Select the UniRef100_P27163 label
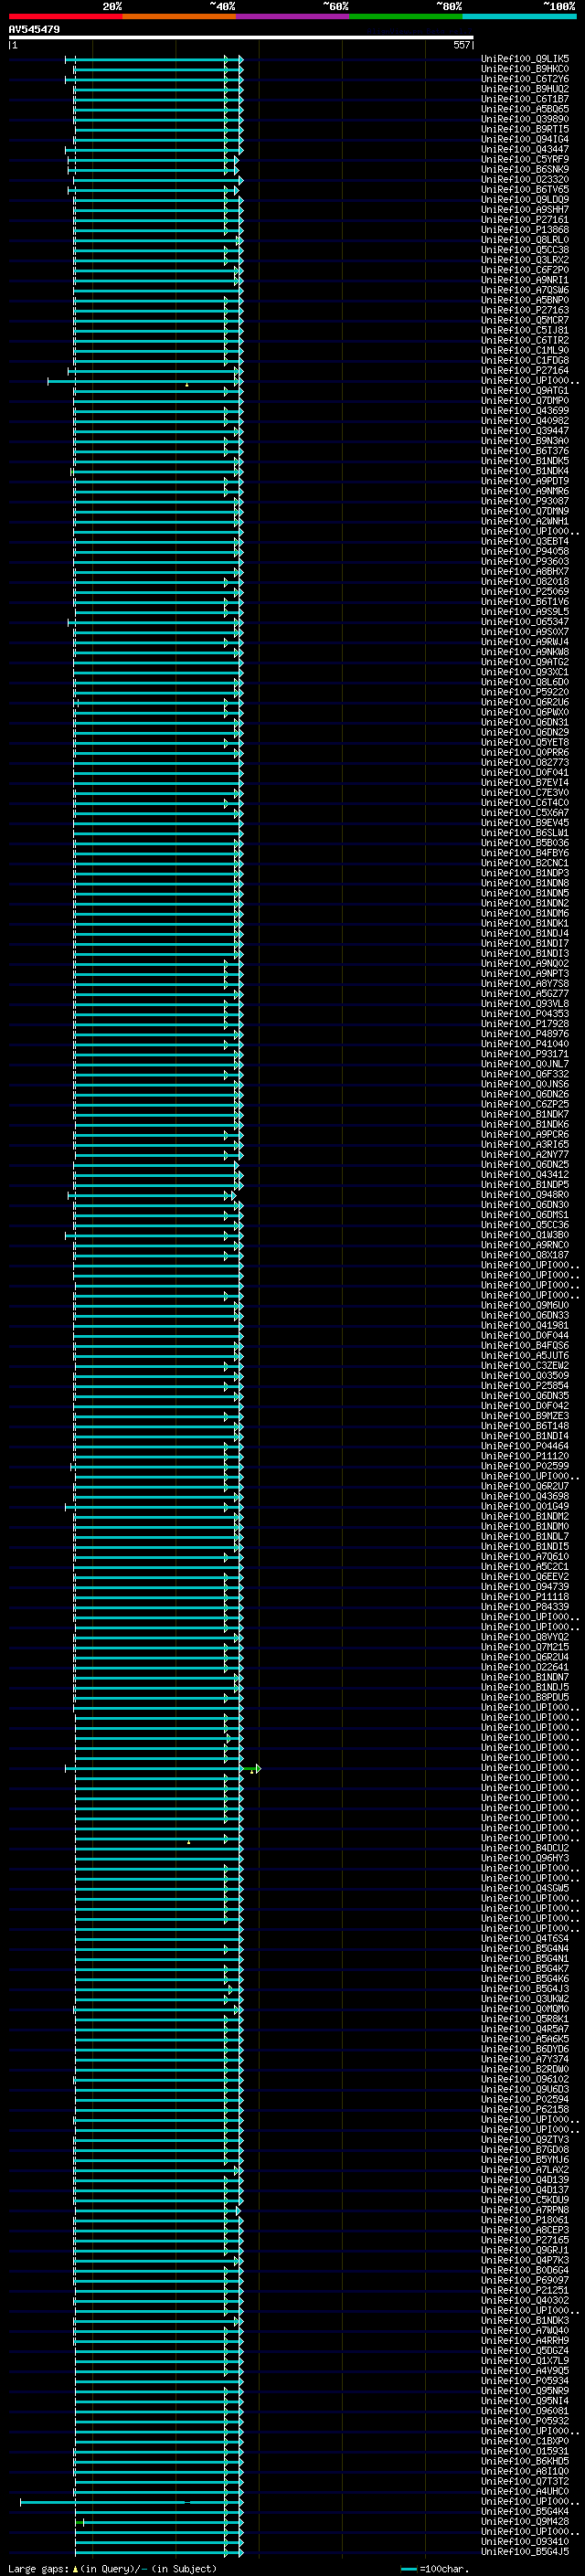 pos(525,310)
